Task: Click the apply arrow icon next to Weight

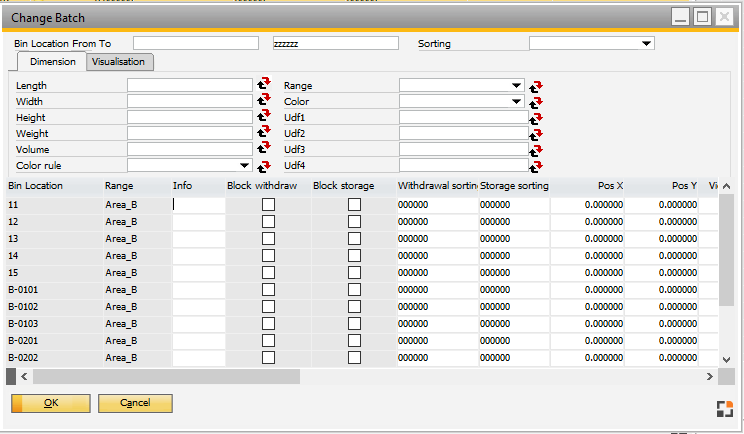Action: (264, 134)
